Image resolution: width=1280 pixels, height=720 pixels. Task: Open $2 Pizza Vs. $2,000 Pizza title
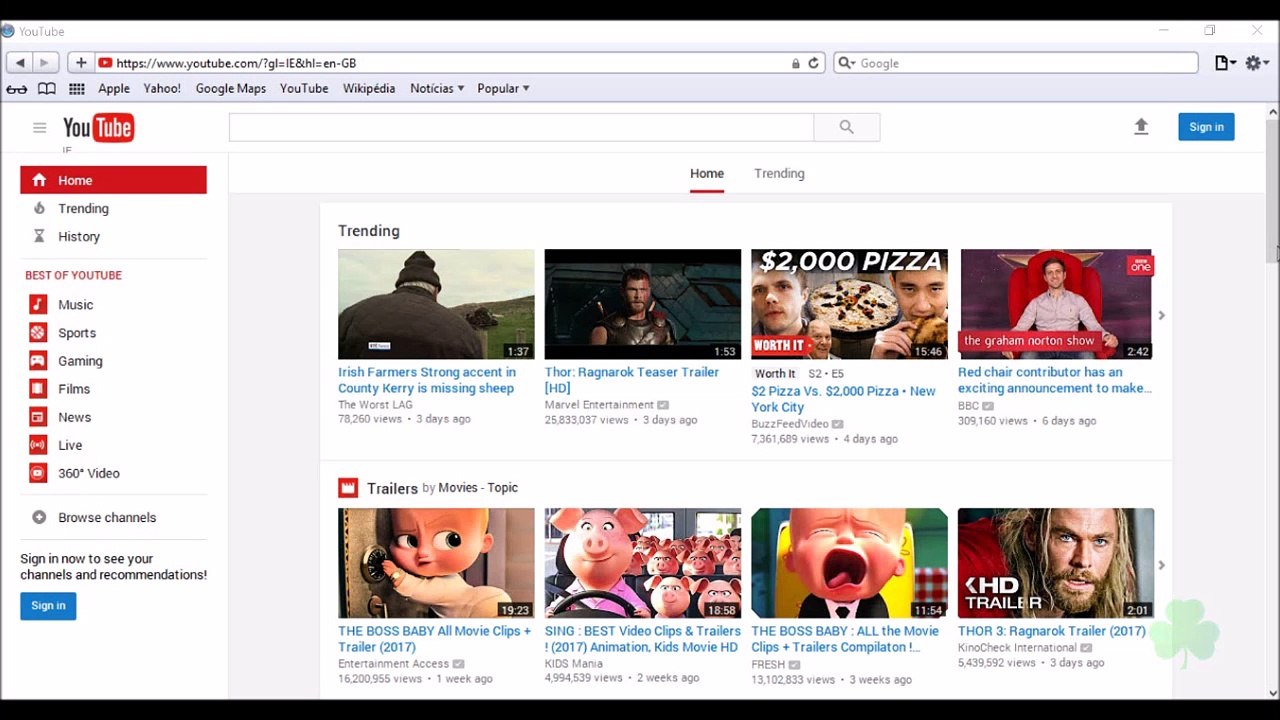point(843,399)
